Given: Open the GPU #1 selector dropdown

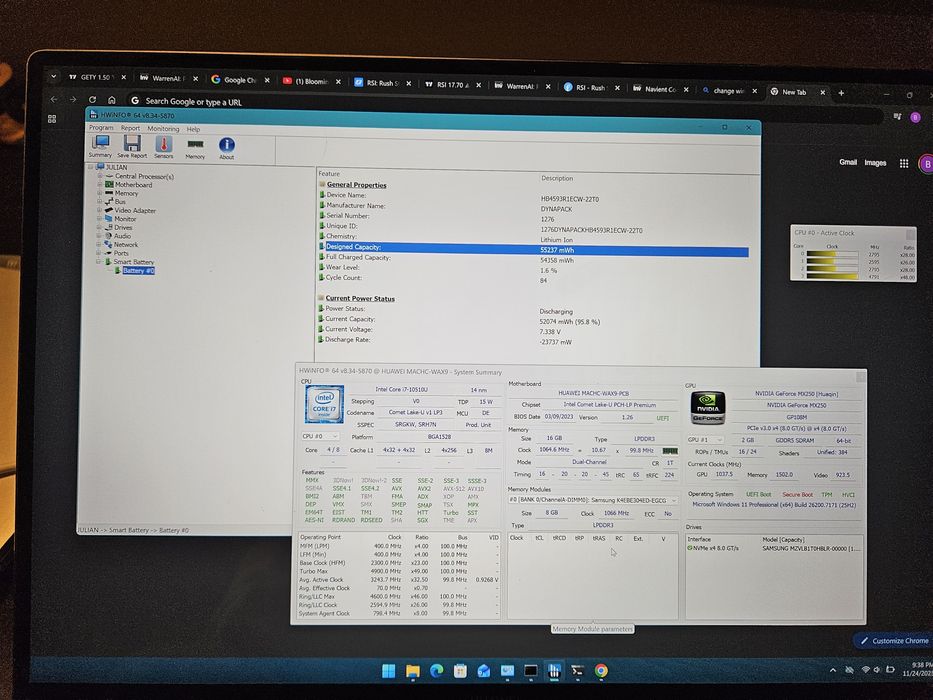Looking at the screenshot, I should (x=705, y=440).
